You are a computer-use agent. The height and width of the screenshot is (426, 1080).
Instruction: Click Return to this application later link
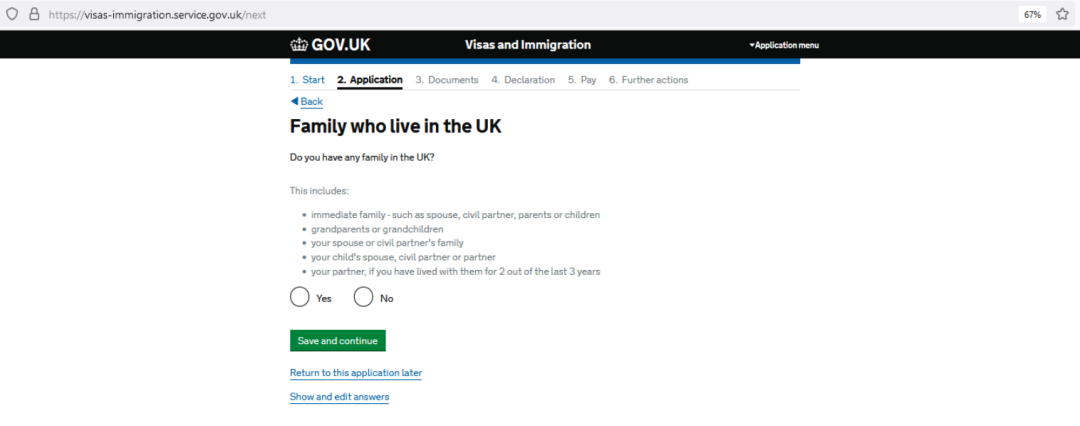click(x=355, y=373)
